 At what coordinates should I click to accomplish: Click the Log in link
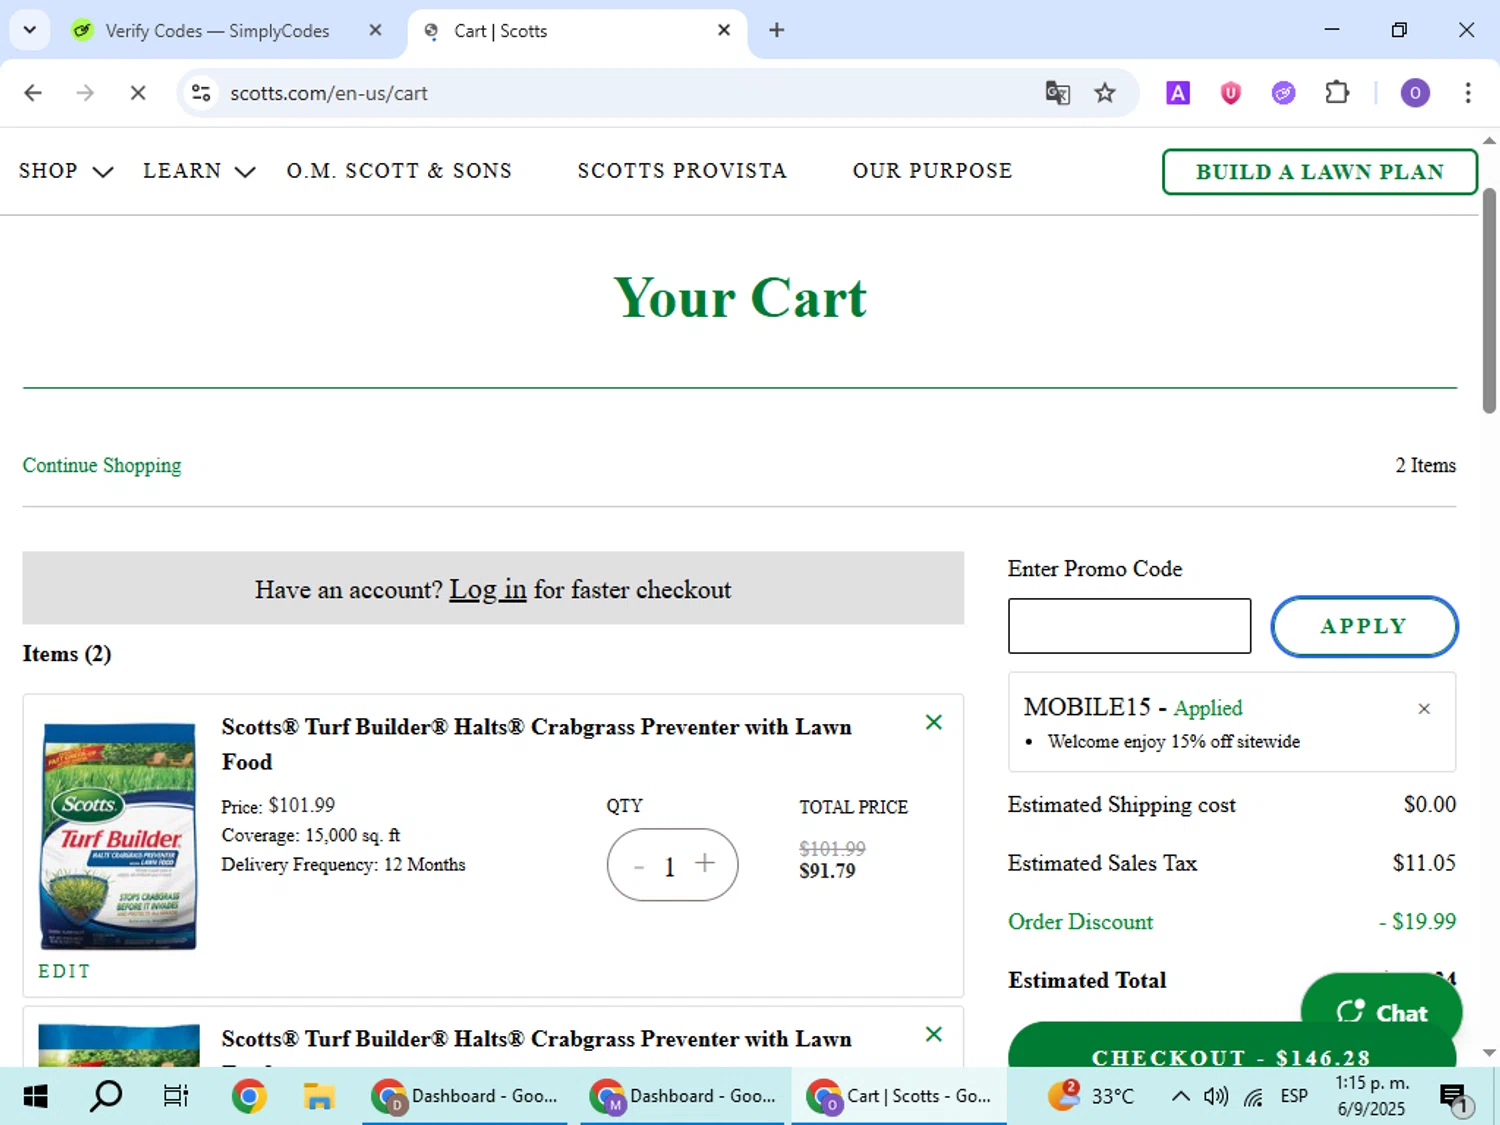click(x=487, y=590)
